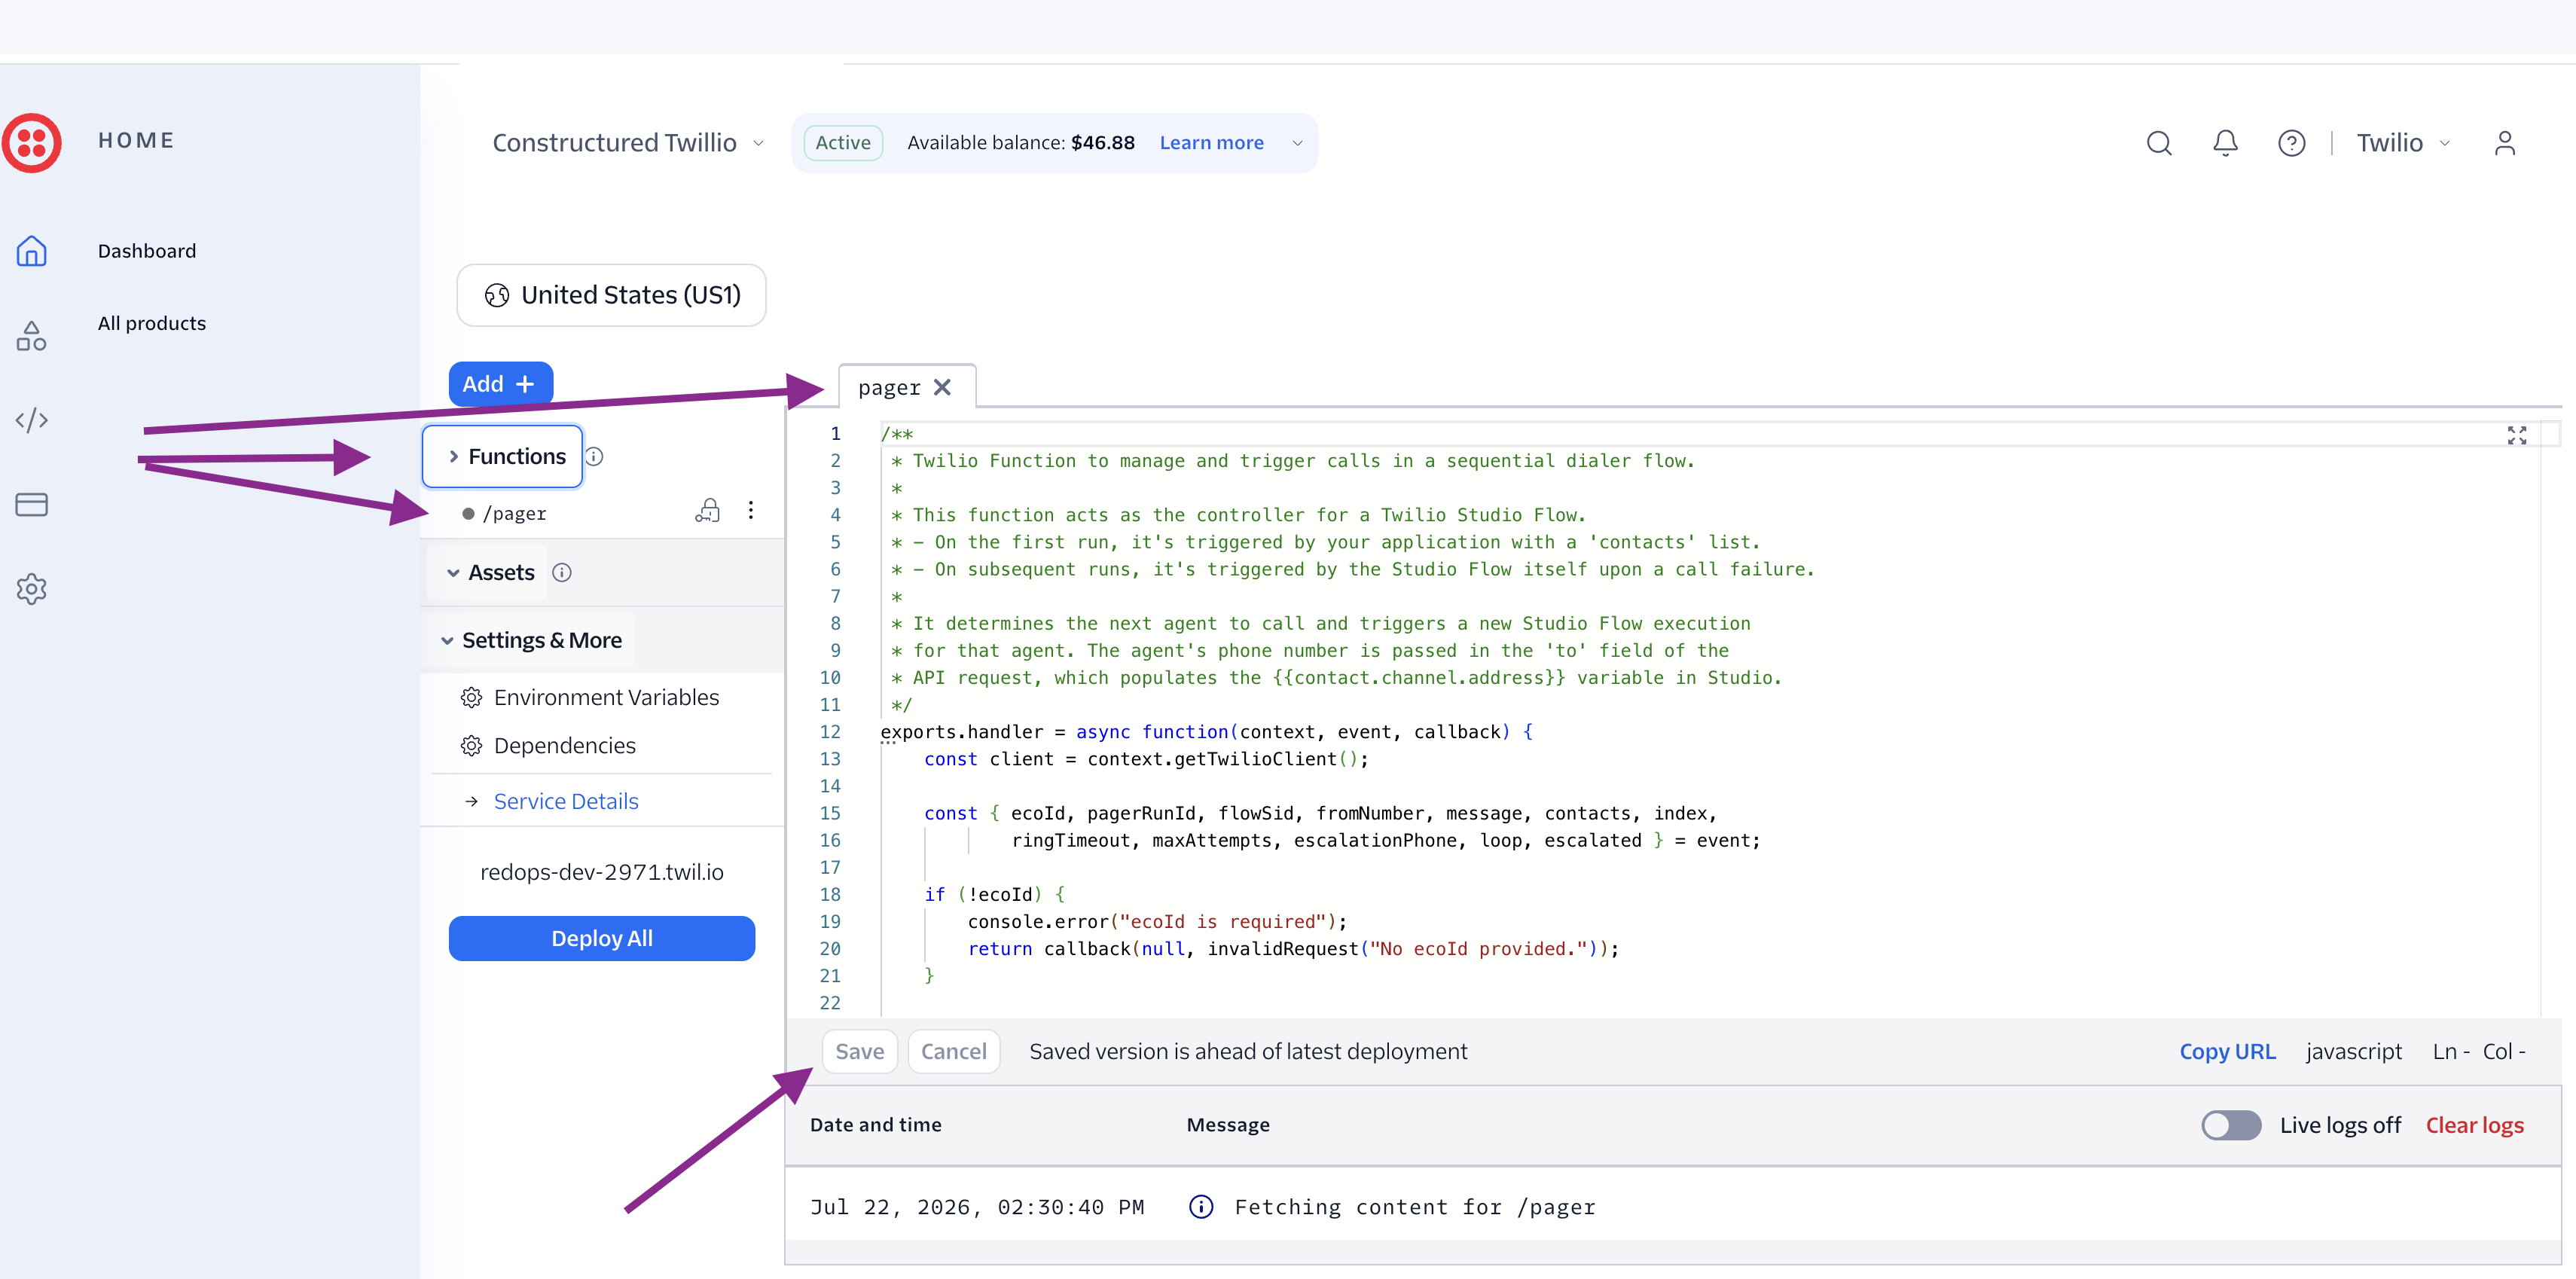Open the Constructured Twillio account dropdown
2576x1279 pixels.
[x=629, y=143]
